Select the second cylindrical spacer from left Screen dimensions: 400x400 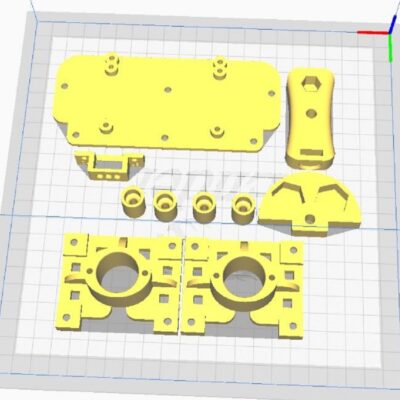(x=166, y=205)
